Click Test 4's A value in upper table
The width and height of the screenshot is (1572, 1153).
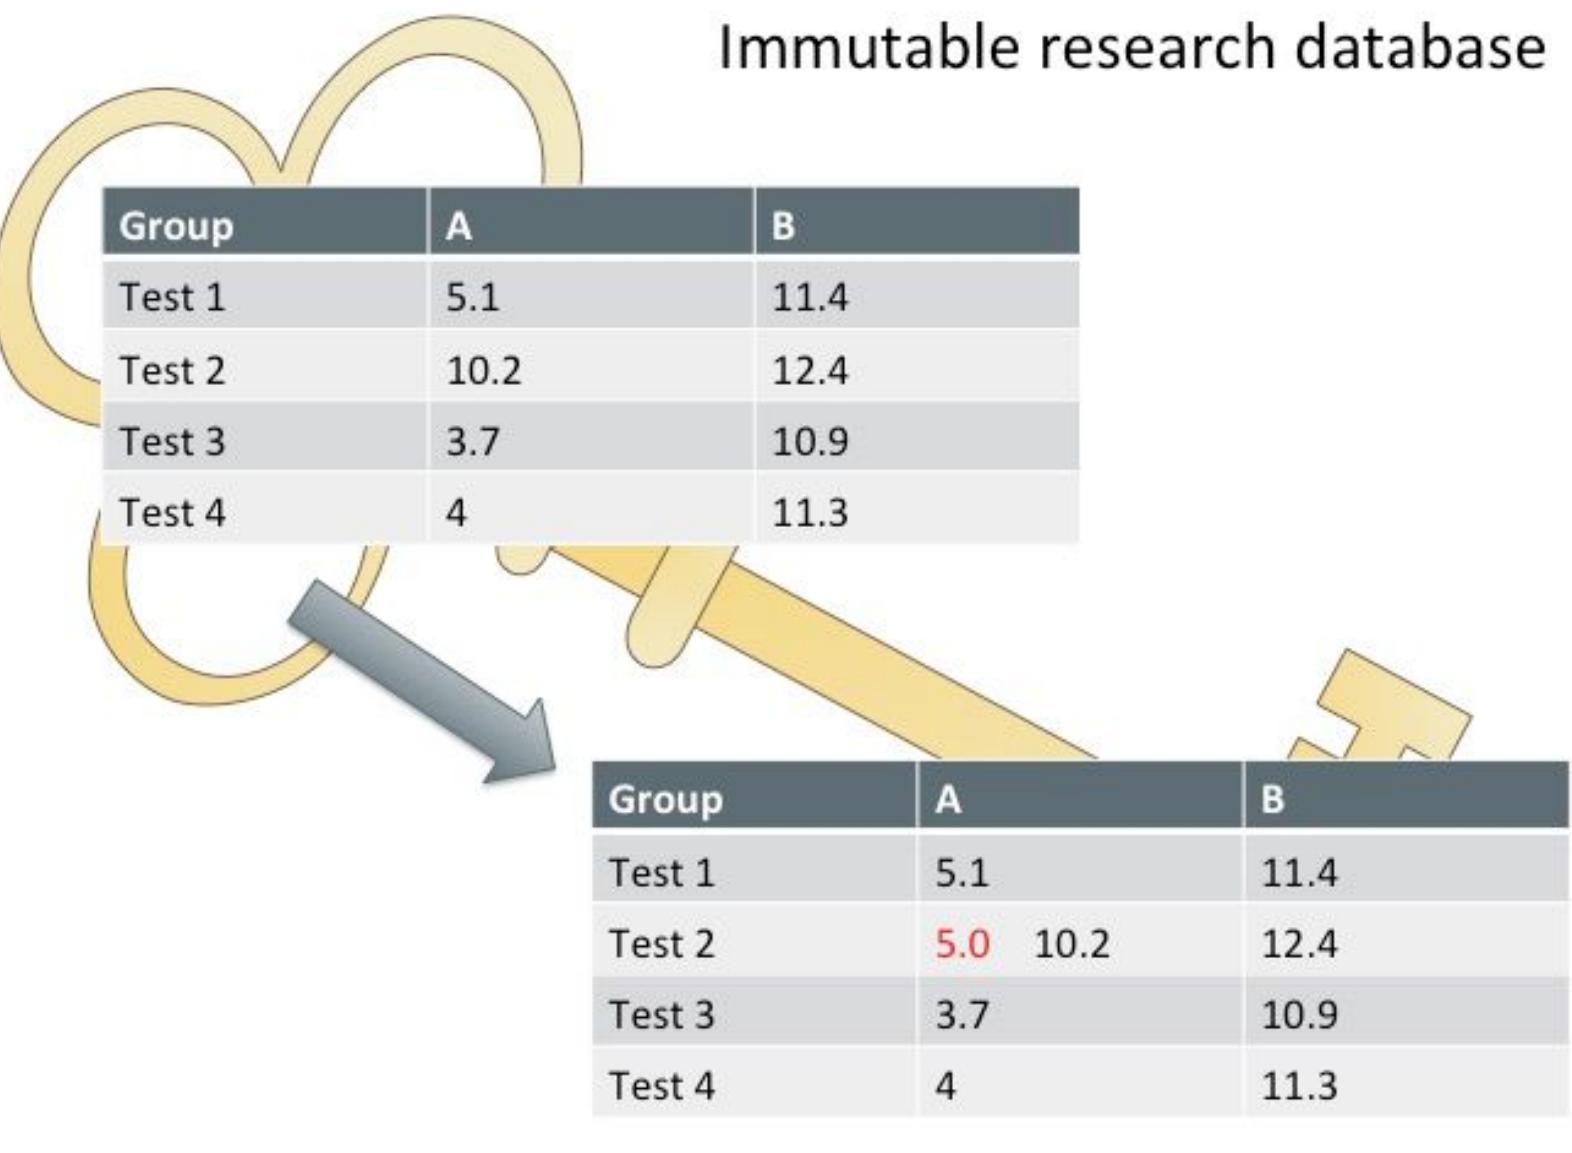[456, 513]
